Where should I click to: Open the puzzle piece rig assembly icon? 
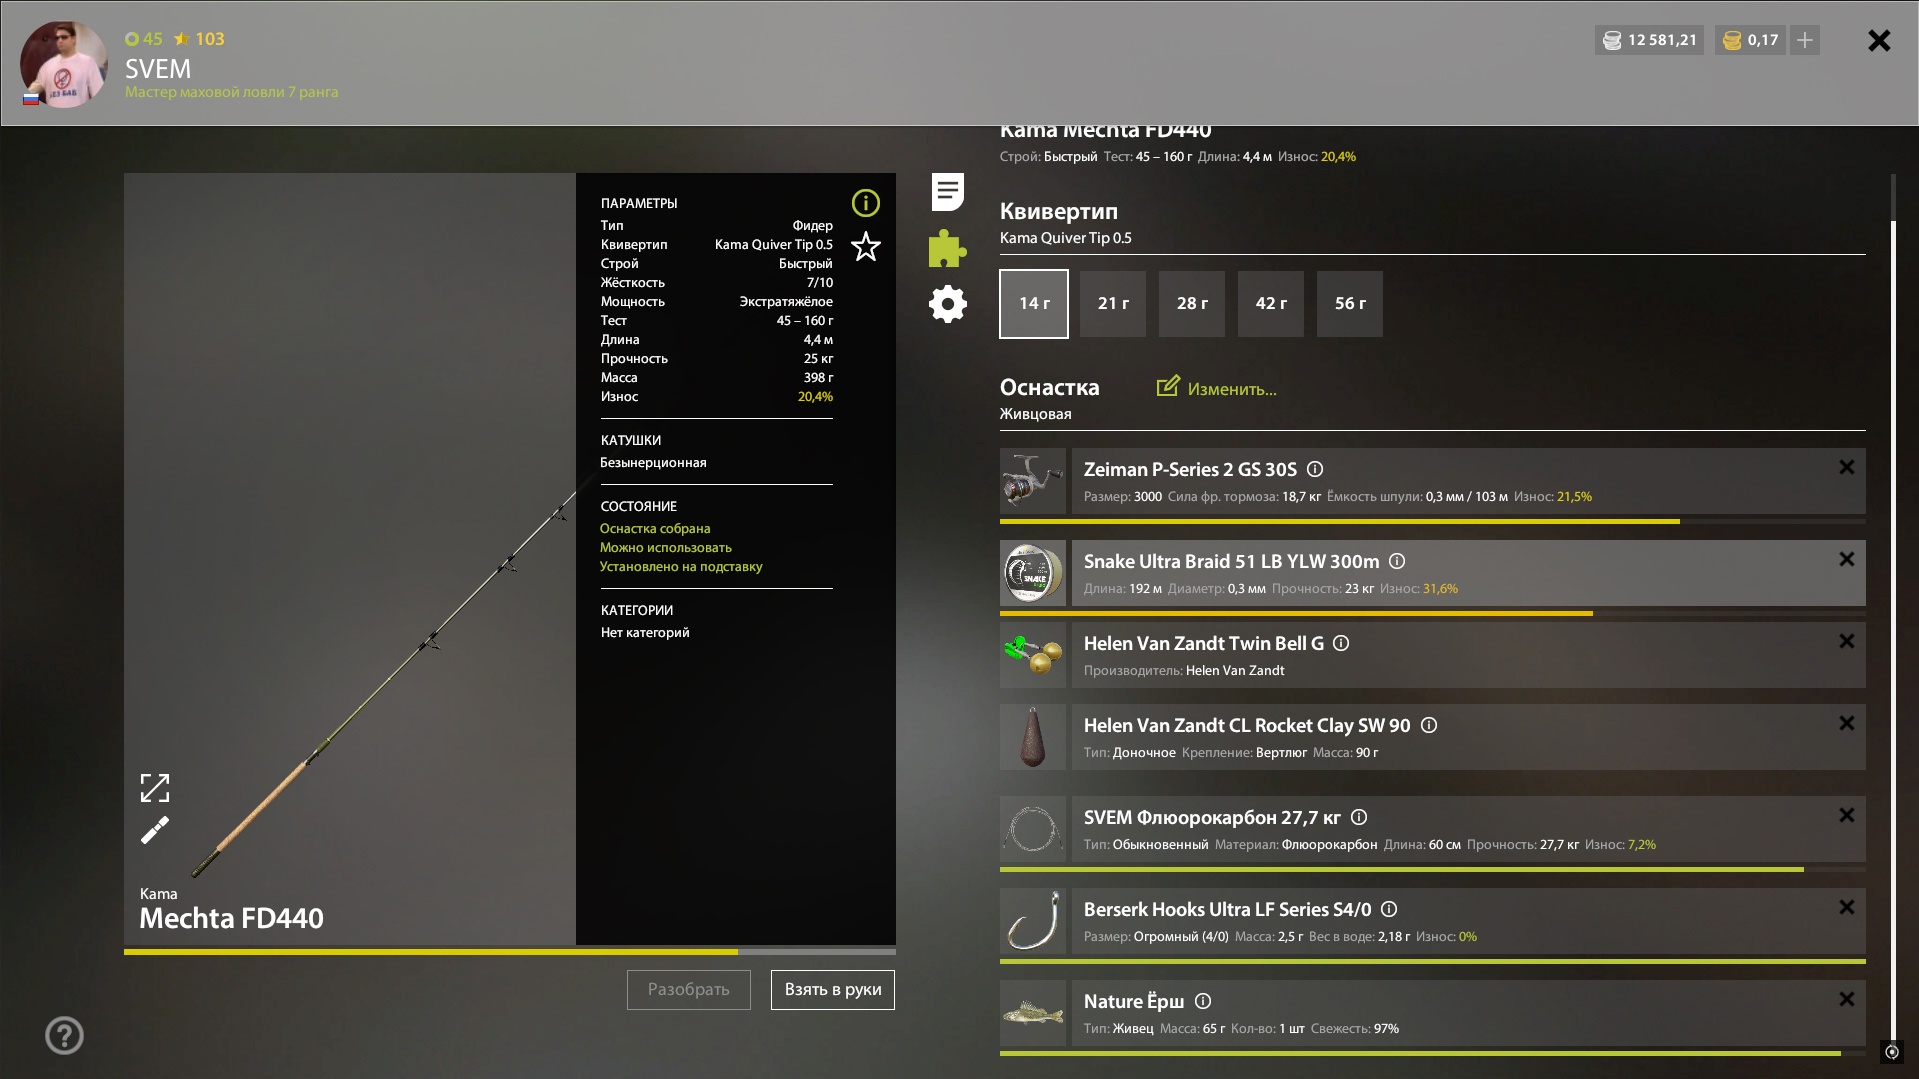[947, 248]
